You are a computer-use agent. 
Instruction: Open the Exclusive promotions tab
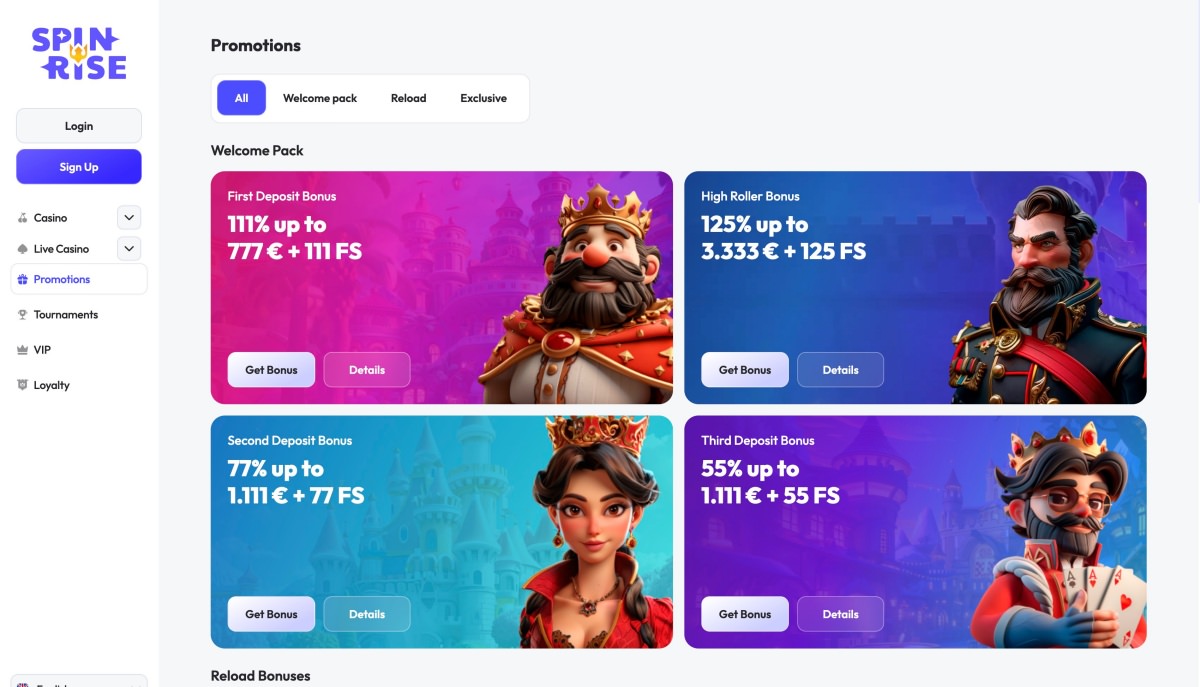483,98
